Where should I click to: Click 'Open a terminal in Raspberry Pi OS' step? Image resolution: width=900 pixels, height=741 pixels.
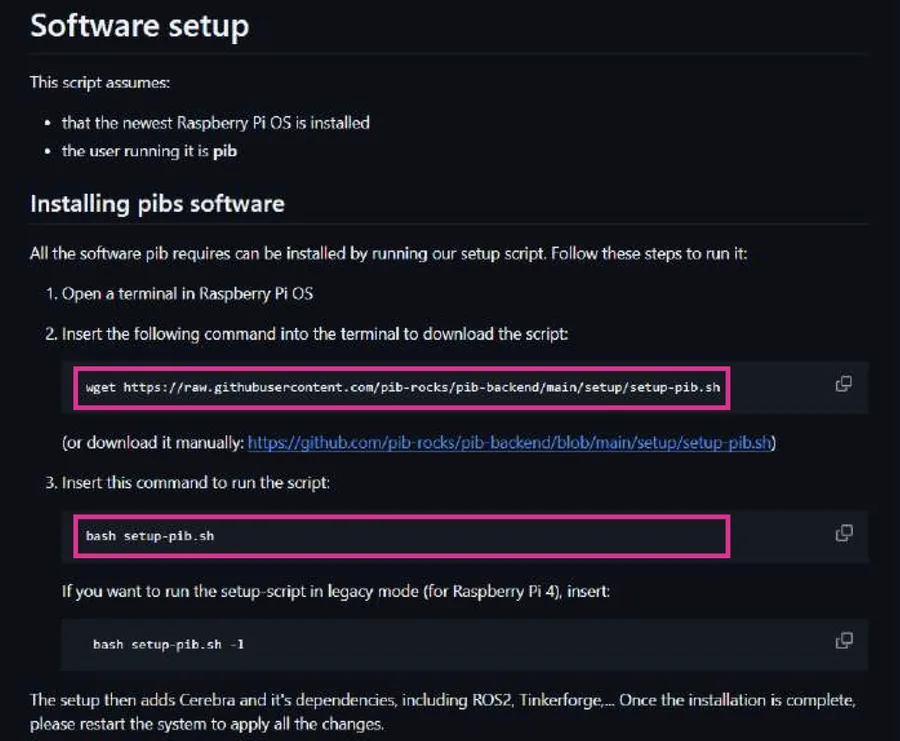187,294
